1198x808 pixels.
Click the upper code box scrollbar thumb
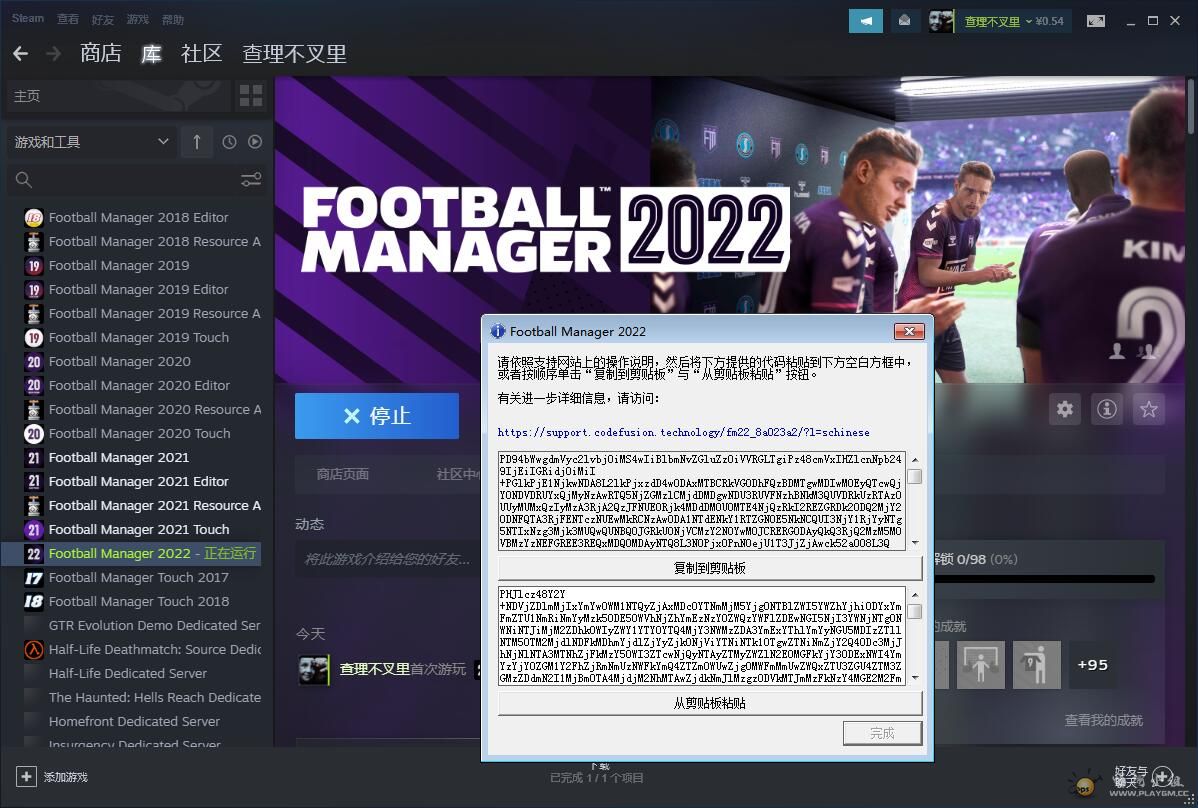915,477
